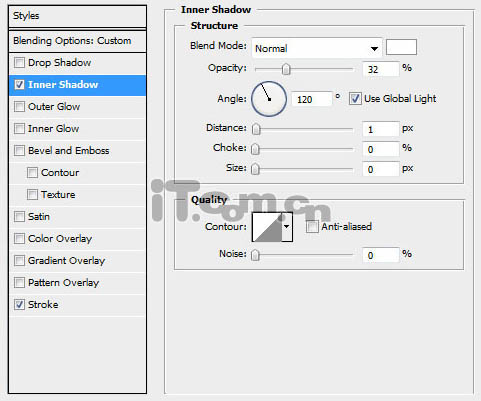
Task: Focus the Noise value field
Action: pyautogui.click(x=381, y=256)
